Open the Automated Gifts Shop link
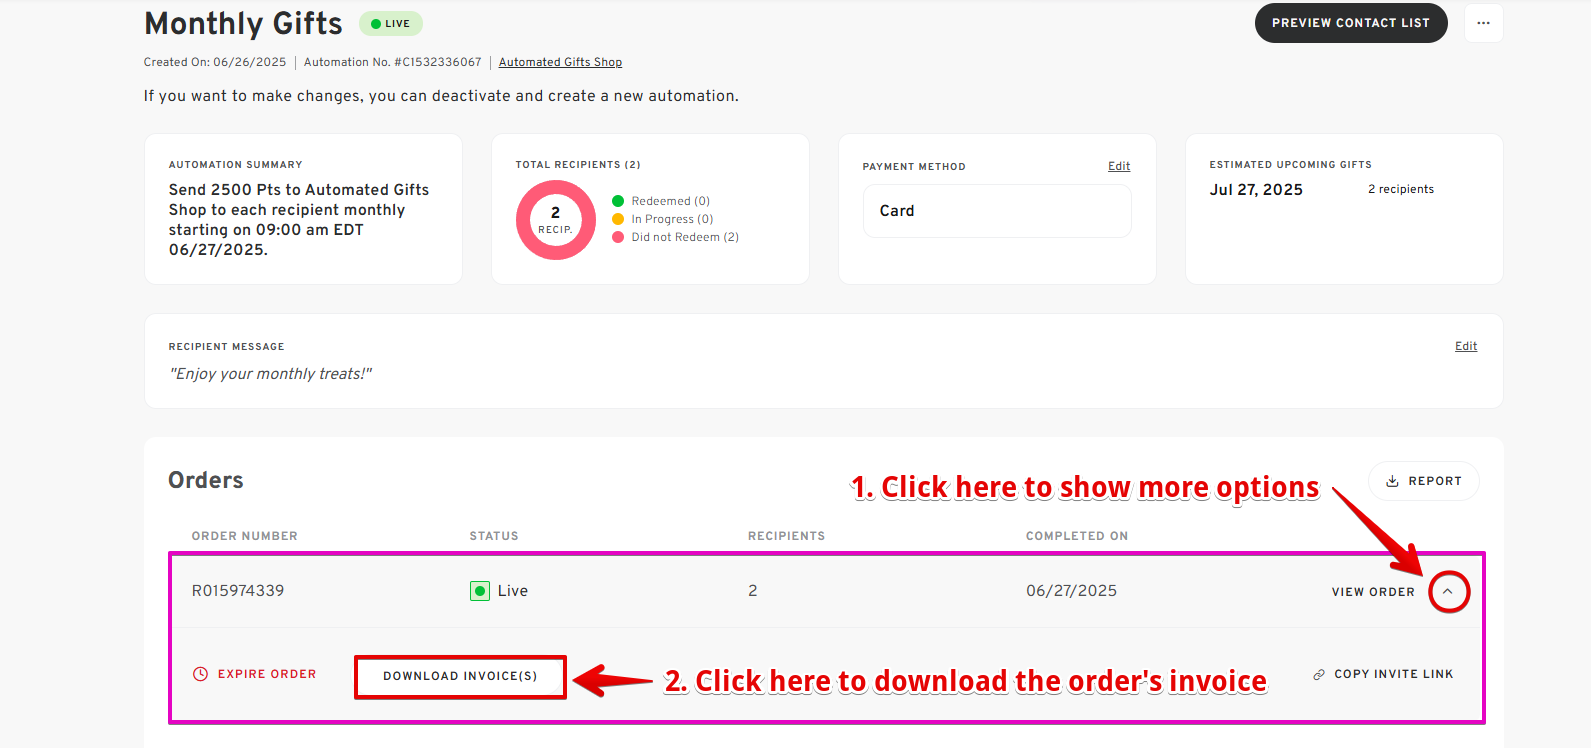 click(x=560, y=62)
